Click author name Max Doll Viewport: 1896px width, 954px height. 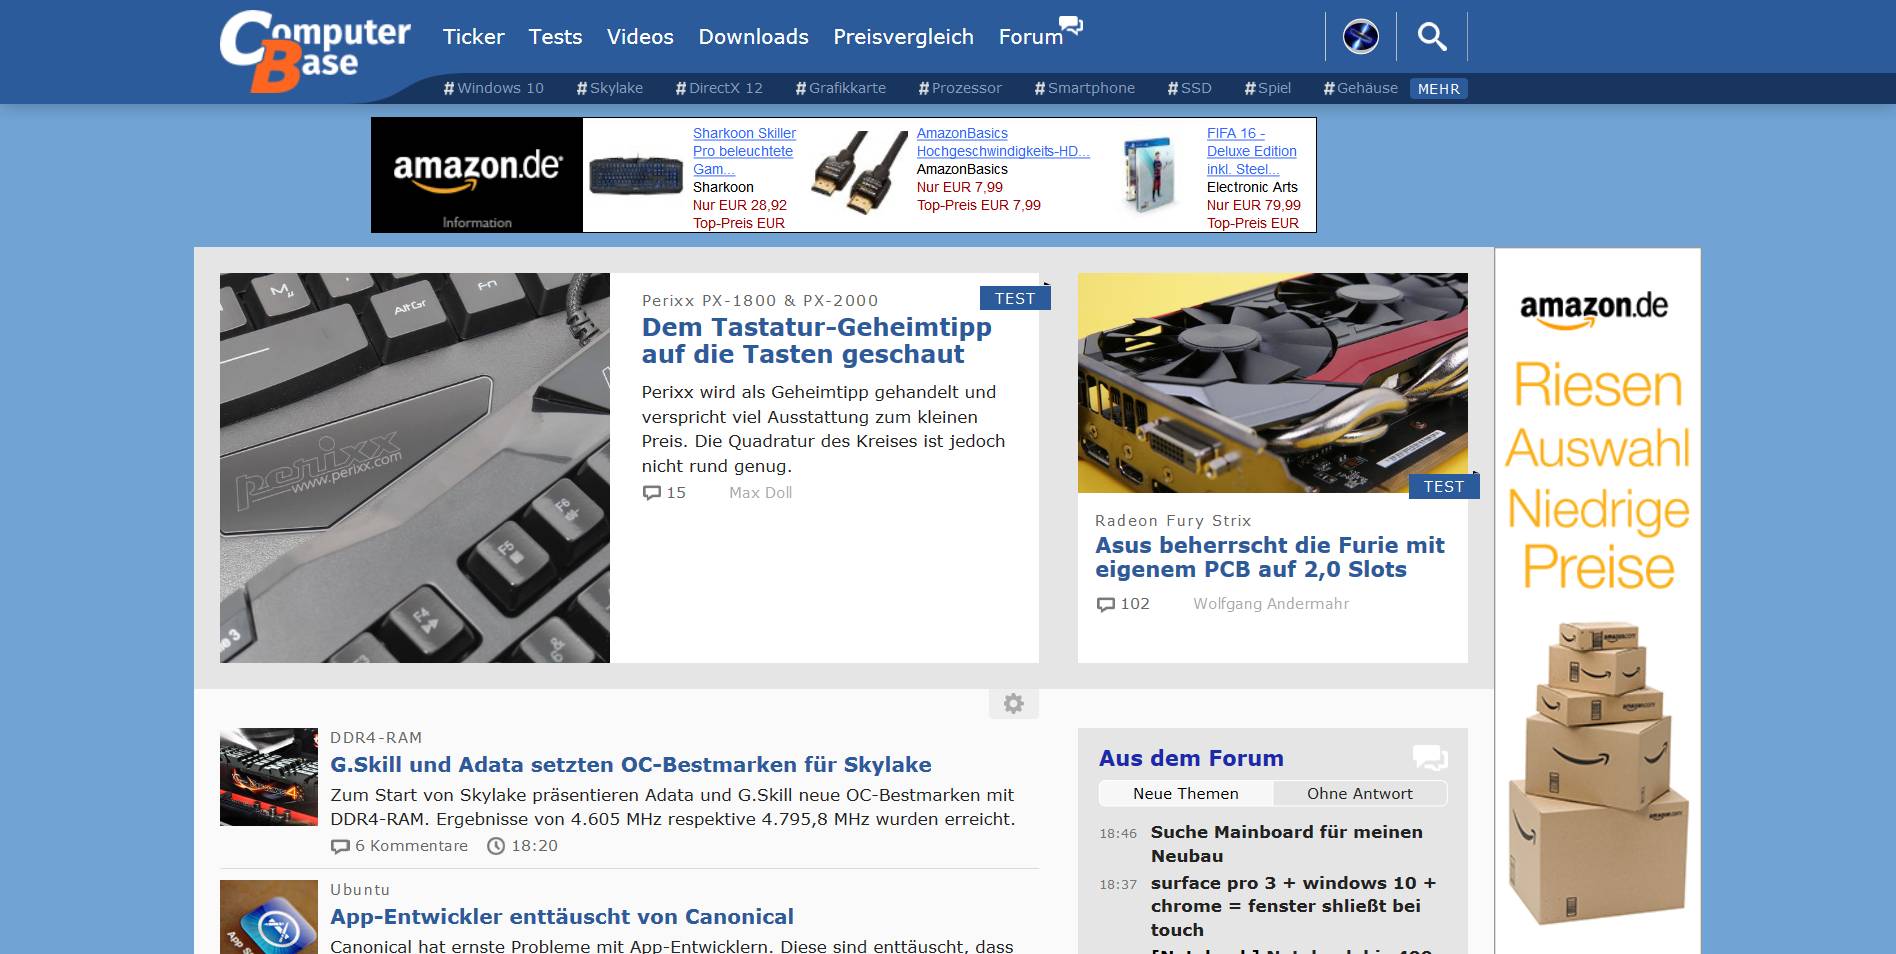(x=760, y=493)
